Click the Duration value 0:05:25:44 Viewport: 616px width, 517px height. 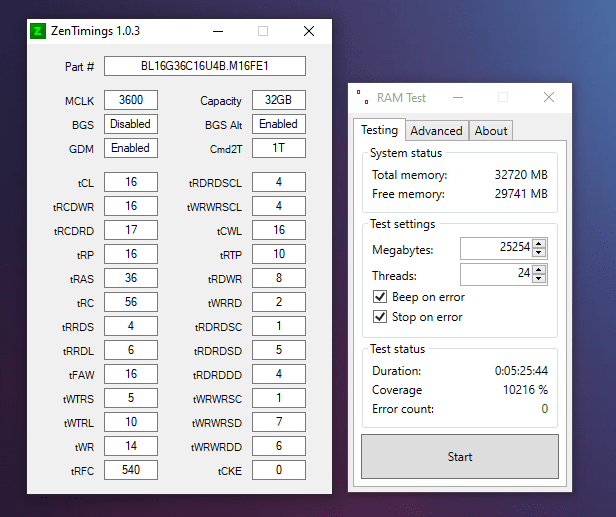521,370
